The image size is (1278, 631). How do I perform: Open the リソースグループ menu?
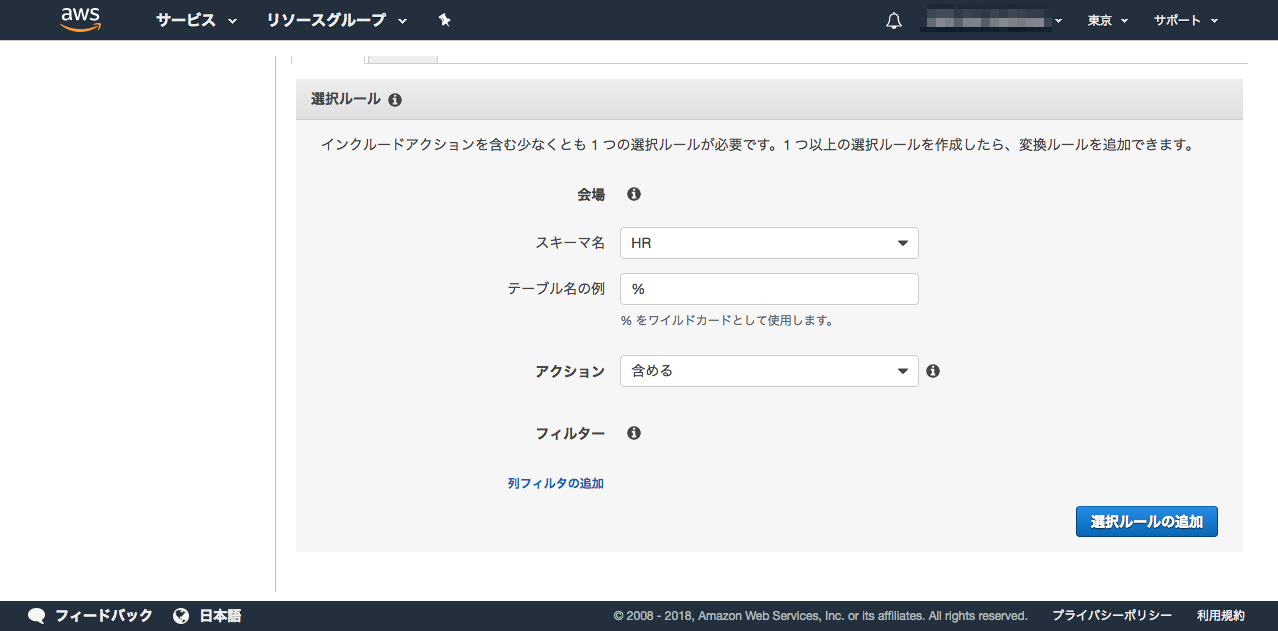(x=337, y=21)
